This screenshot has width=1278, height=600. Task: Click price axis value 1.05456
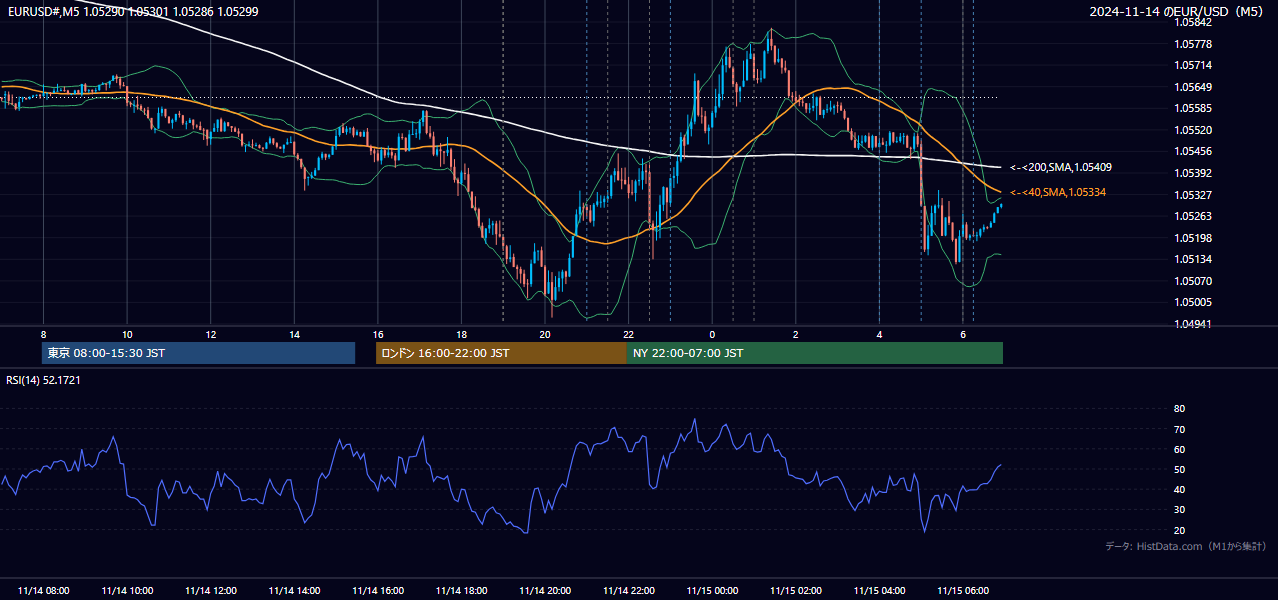pyautogui.click(x=1192, y=151)
